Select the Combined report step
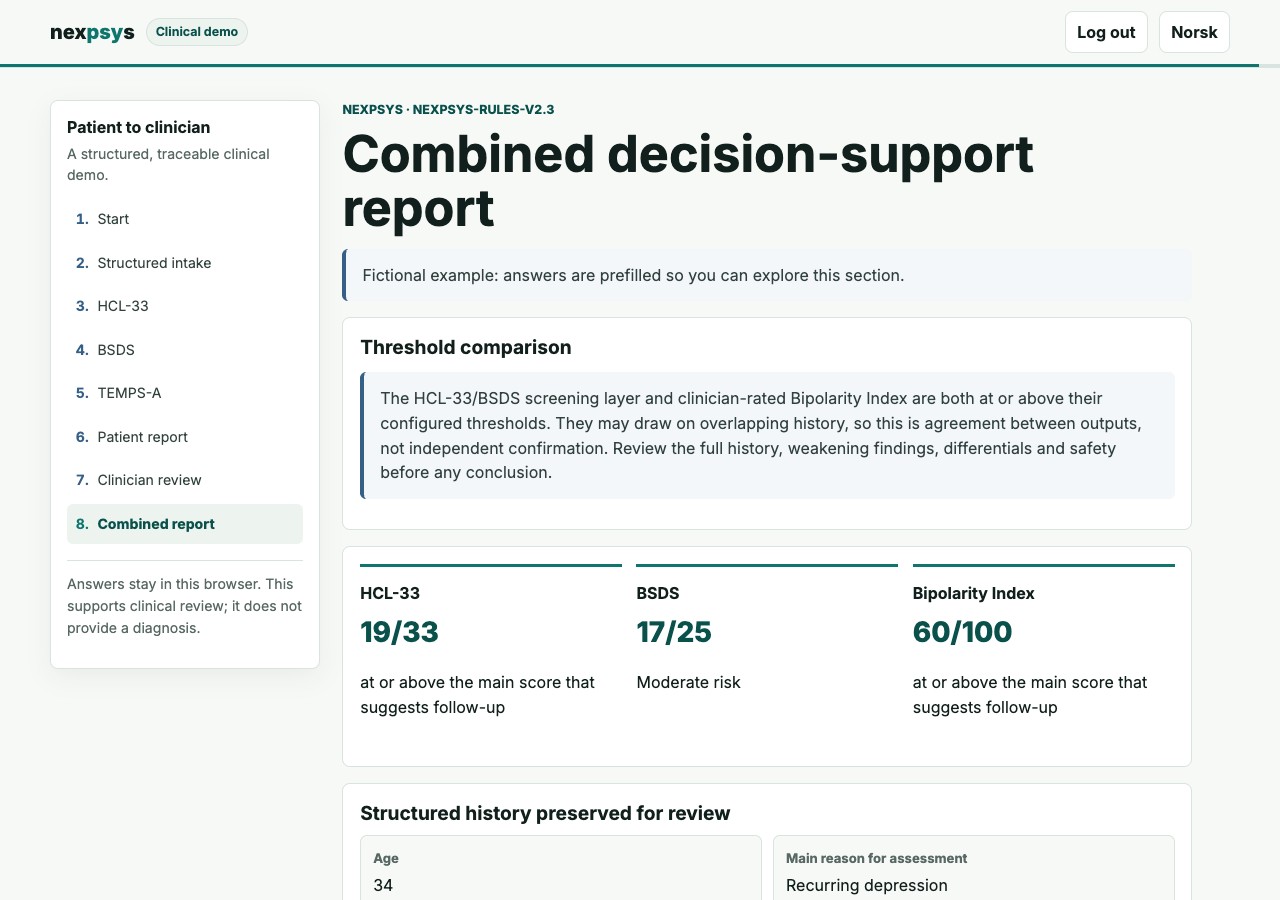Screen dimensions: 1280x900 click(185, 524)
